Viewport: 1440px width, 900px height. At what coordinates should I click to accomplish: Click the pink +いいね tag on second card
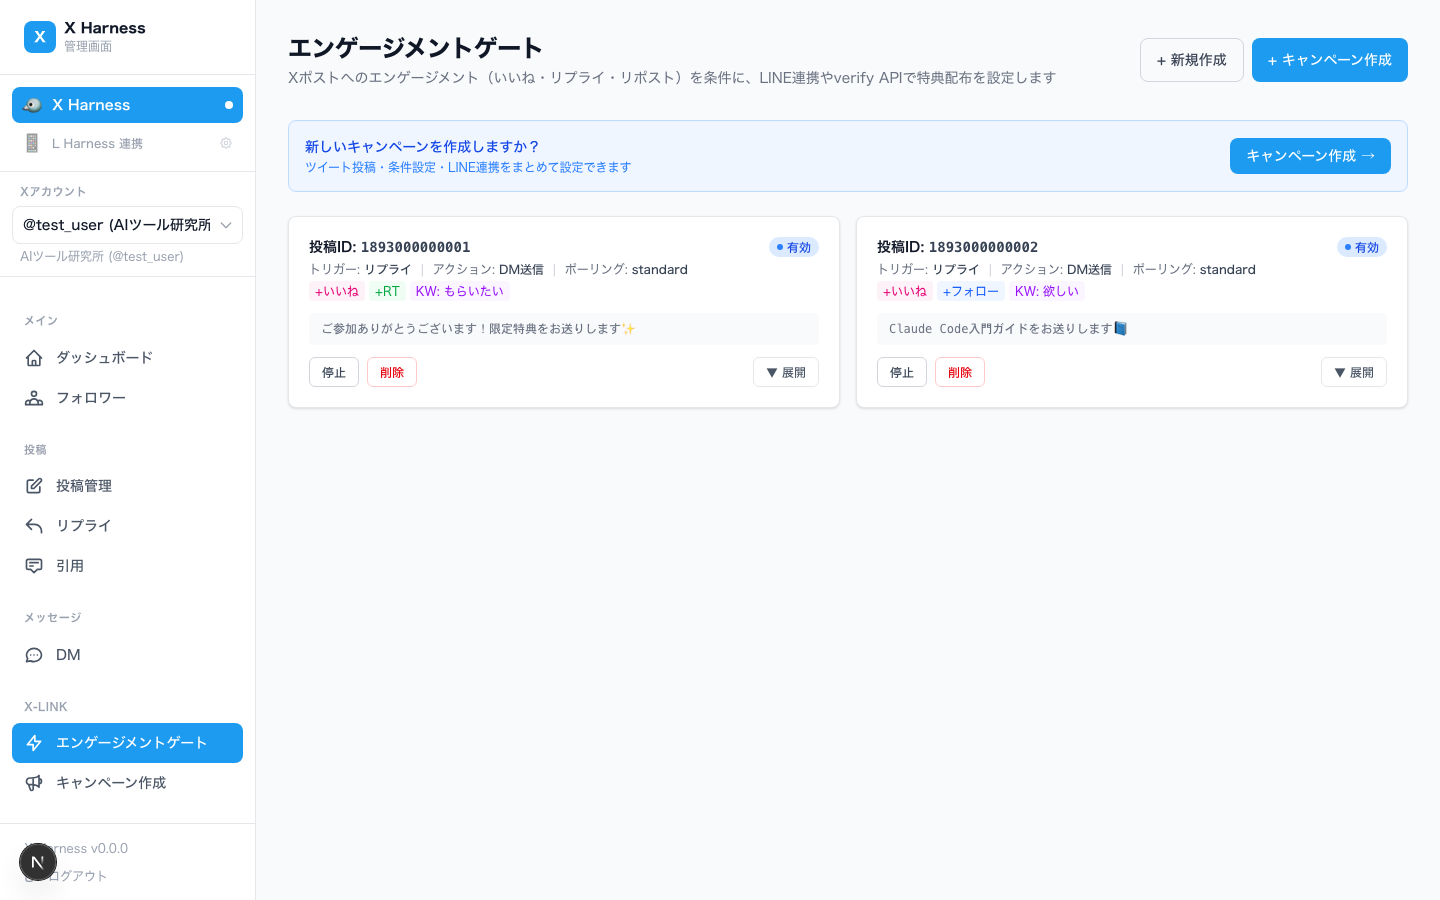(x=904, y=291)
